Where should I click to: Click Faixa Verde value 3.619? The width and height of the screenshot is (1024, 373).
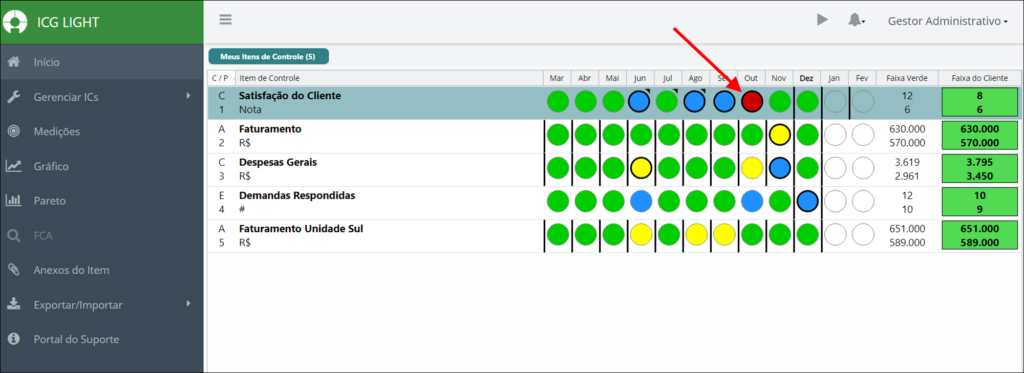[x=907, y=162]
